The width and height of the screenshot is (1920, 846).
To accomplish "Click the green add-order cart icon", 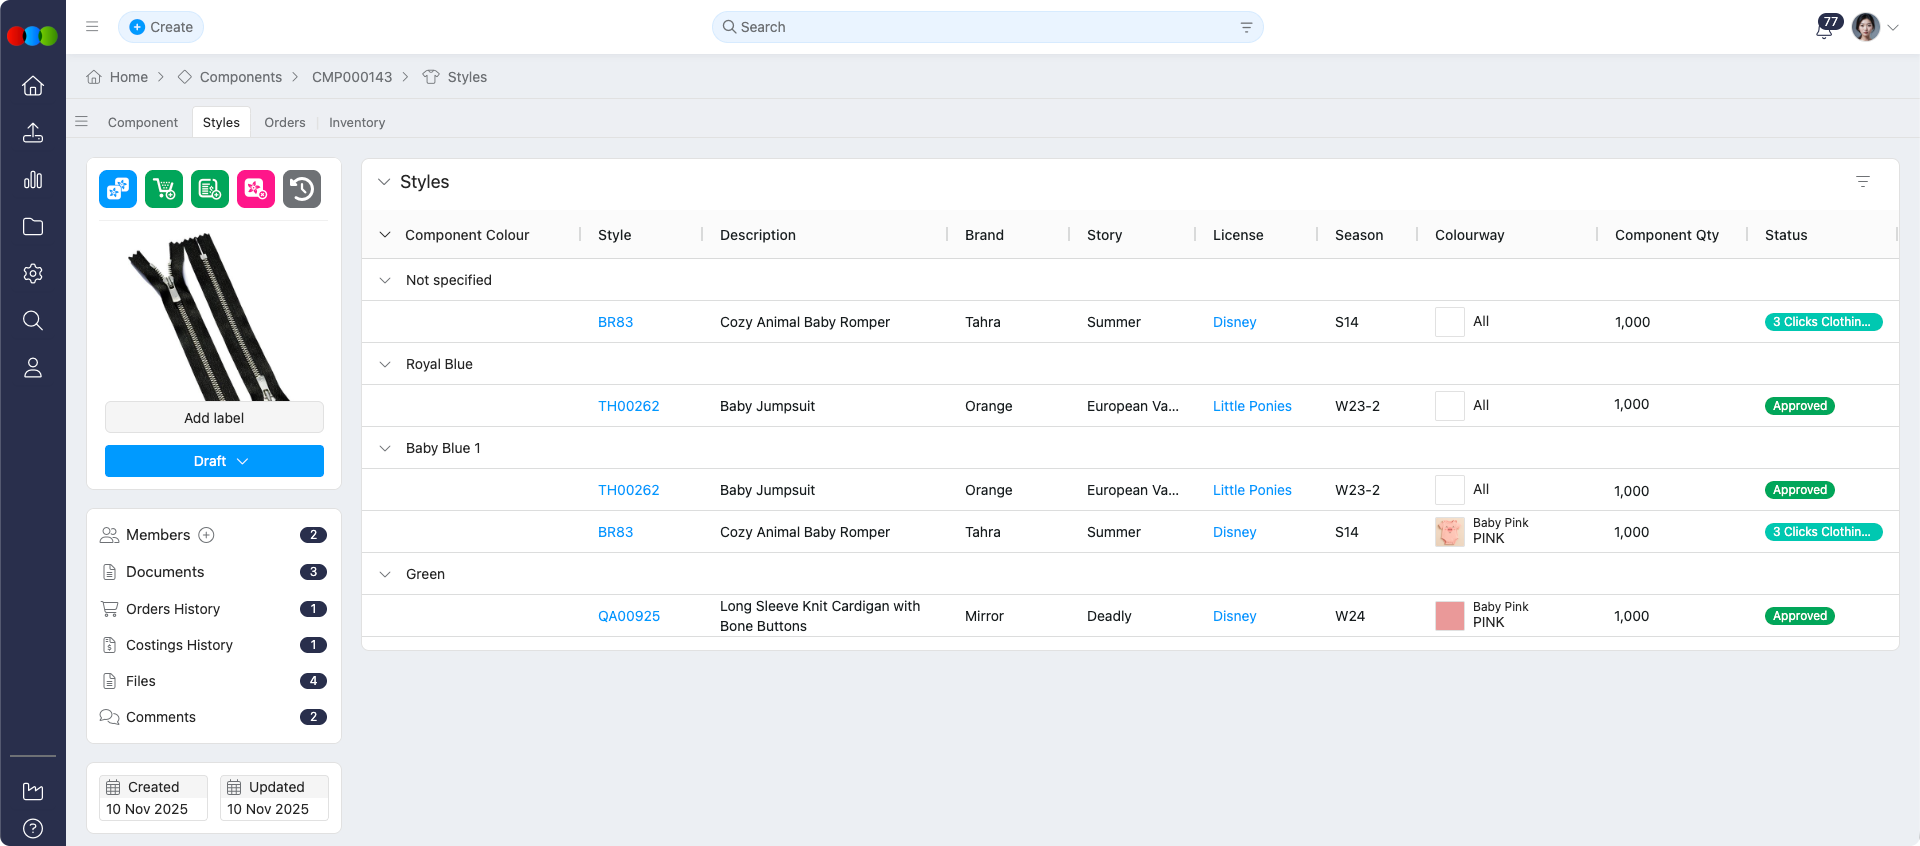I will [x=164, y=189].
